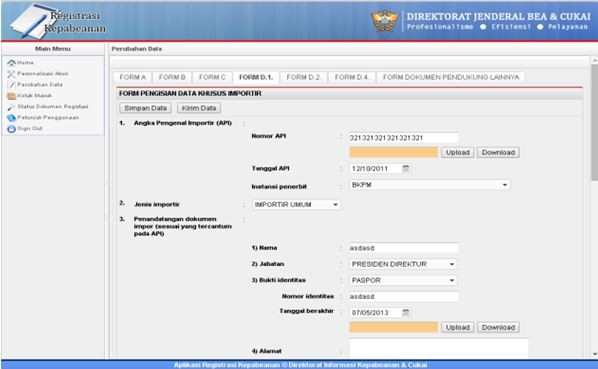
Task: Click the scrollbar up arrow
Action: 595,61
